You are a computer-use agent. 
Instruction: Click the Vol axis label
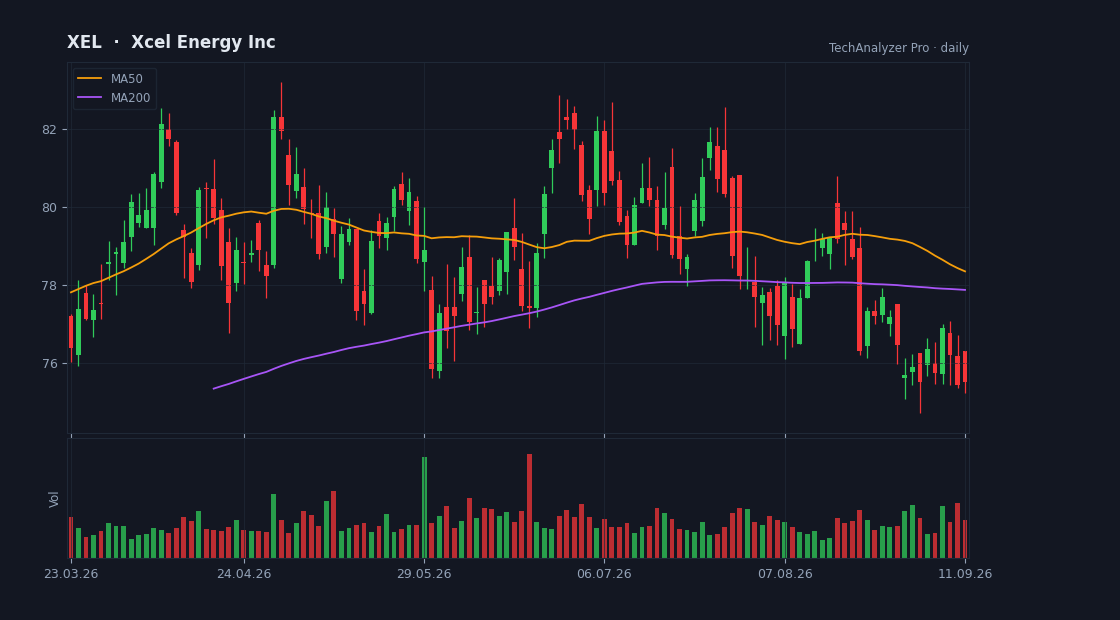click(x=54, y=499)
